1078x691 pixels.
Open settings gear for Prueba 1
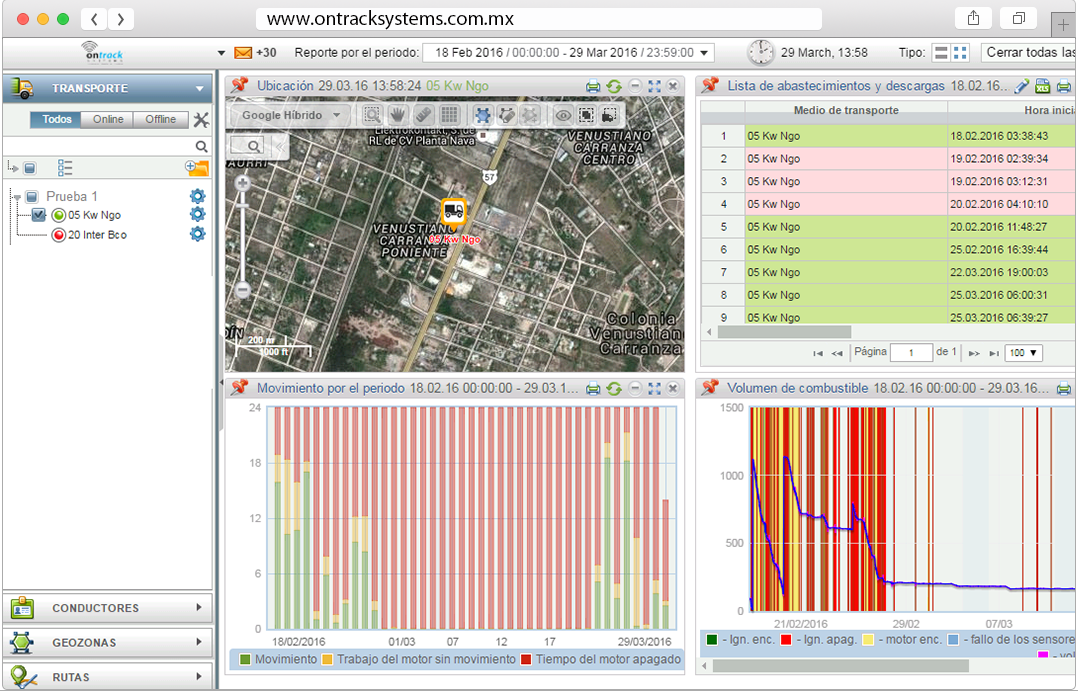point(197,196)
